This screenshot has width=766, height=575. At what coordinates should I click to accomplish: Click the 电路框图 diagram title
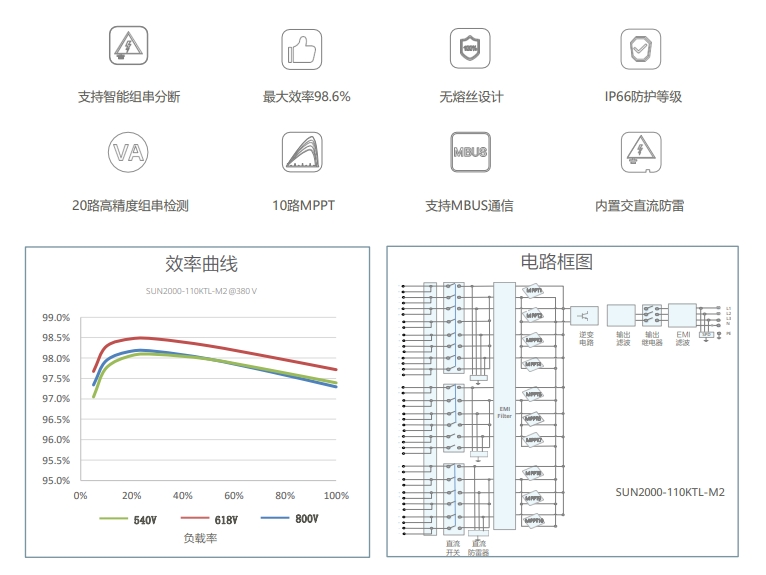tap(557, 262)
